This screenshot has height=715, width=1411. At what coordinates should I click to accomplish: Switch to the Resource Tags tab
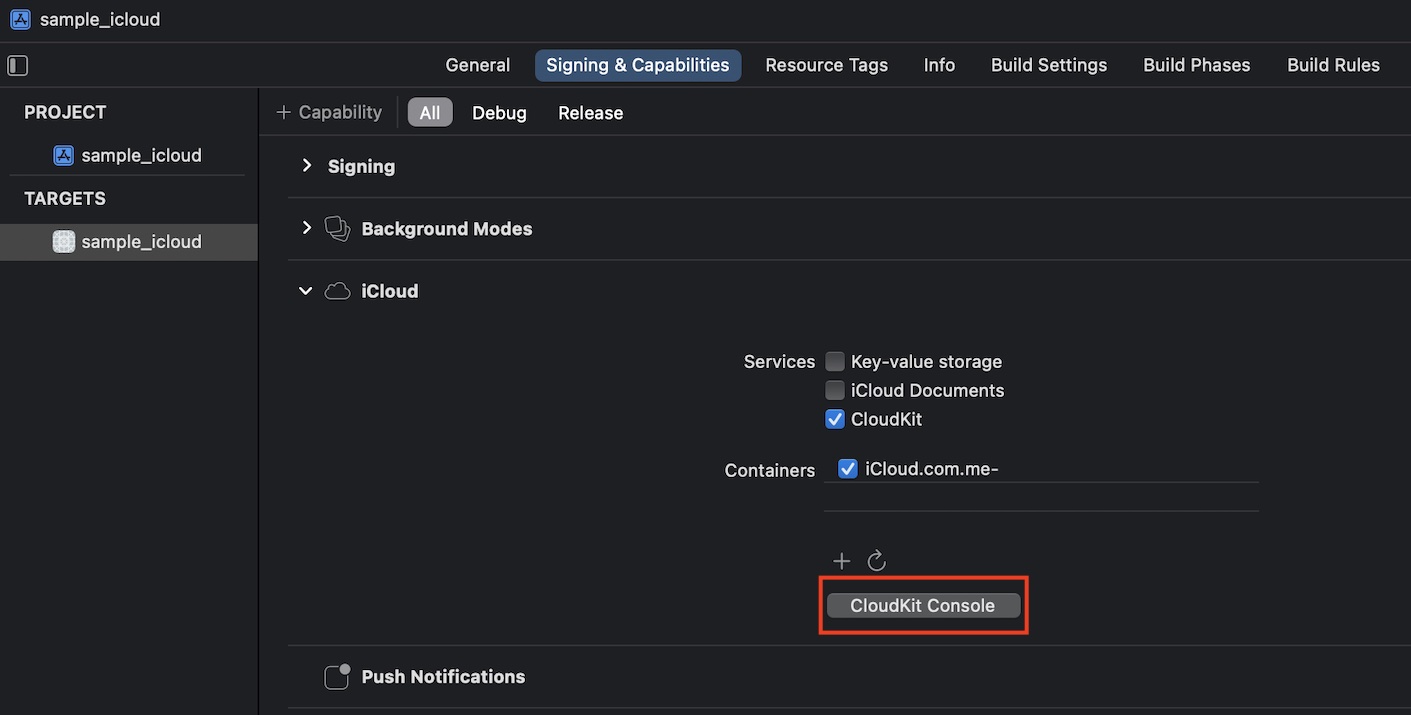827,65
